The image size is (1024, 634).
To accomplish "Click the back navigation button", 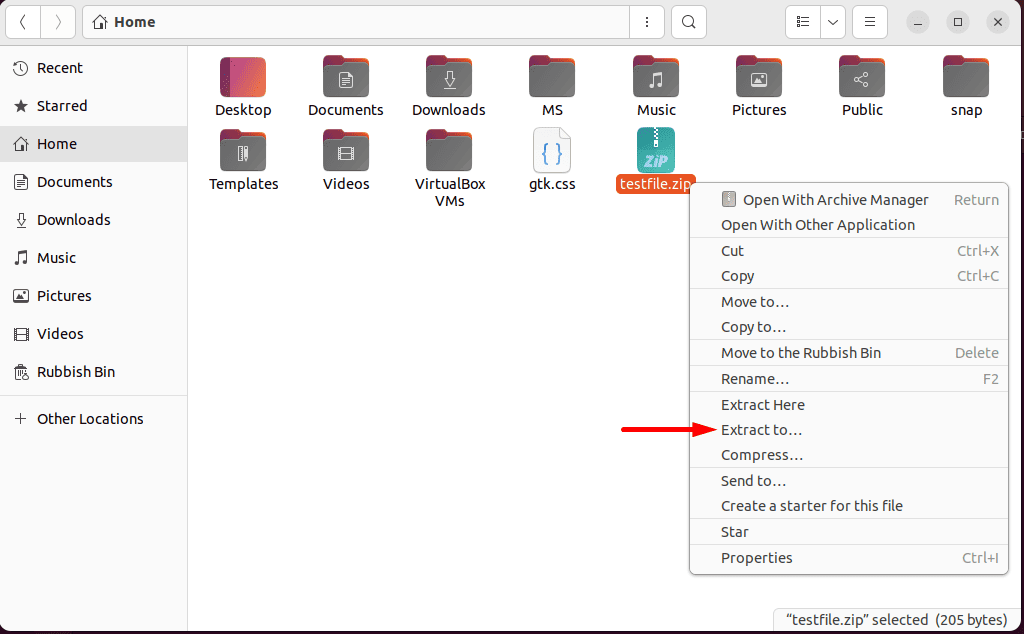I will [x=22, y=21].
